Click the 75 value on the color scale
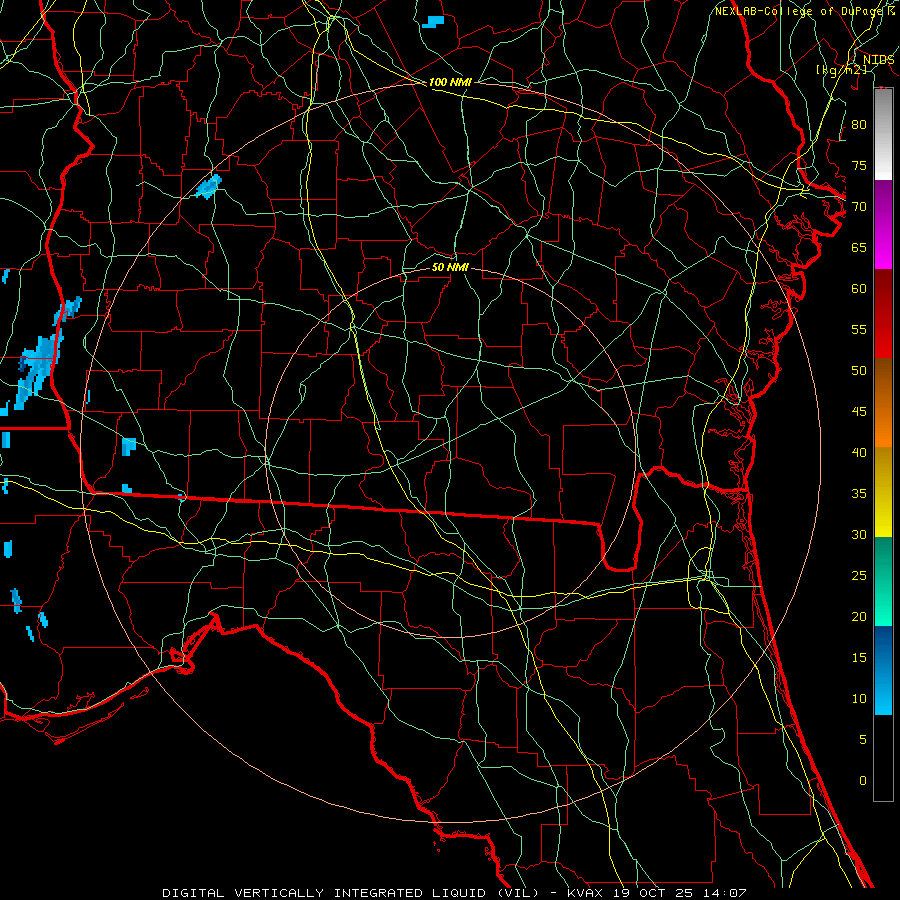900x900 pixels. [859, 165]
